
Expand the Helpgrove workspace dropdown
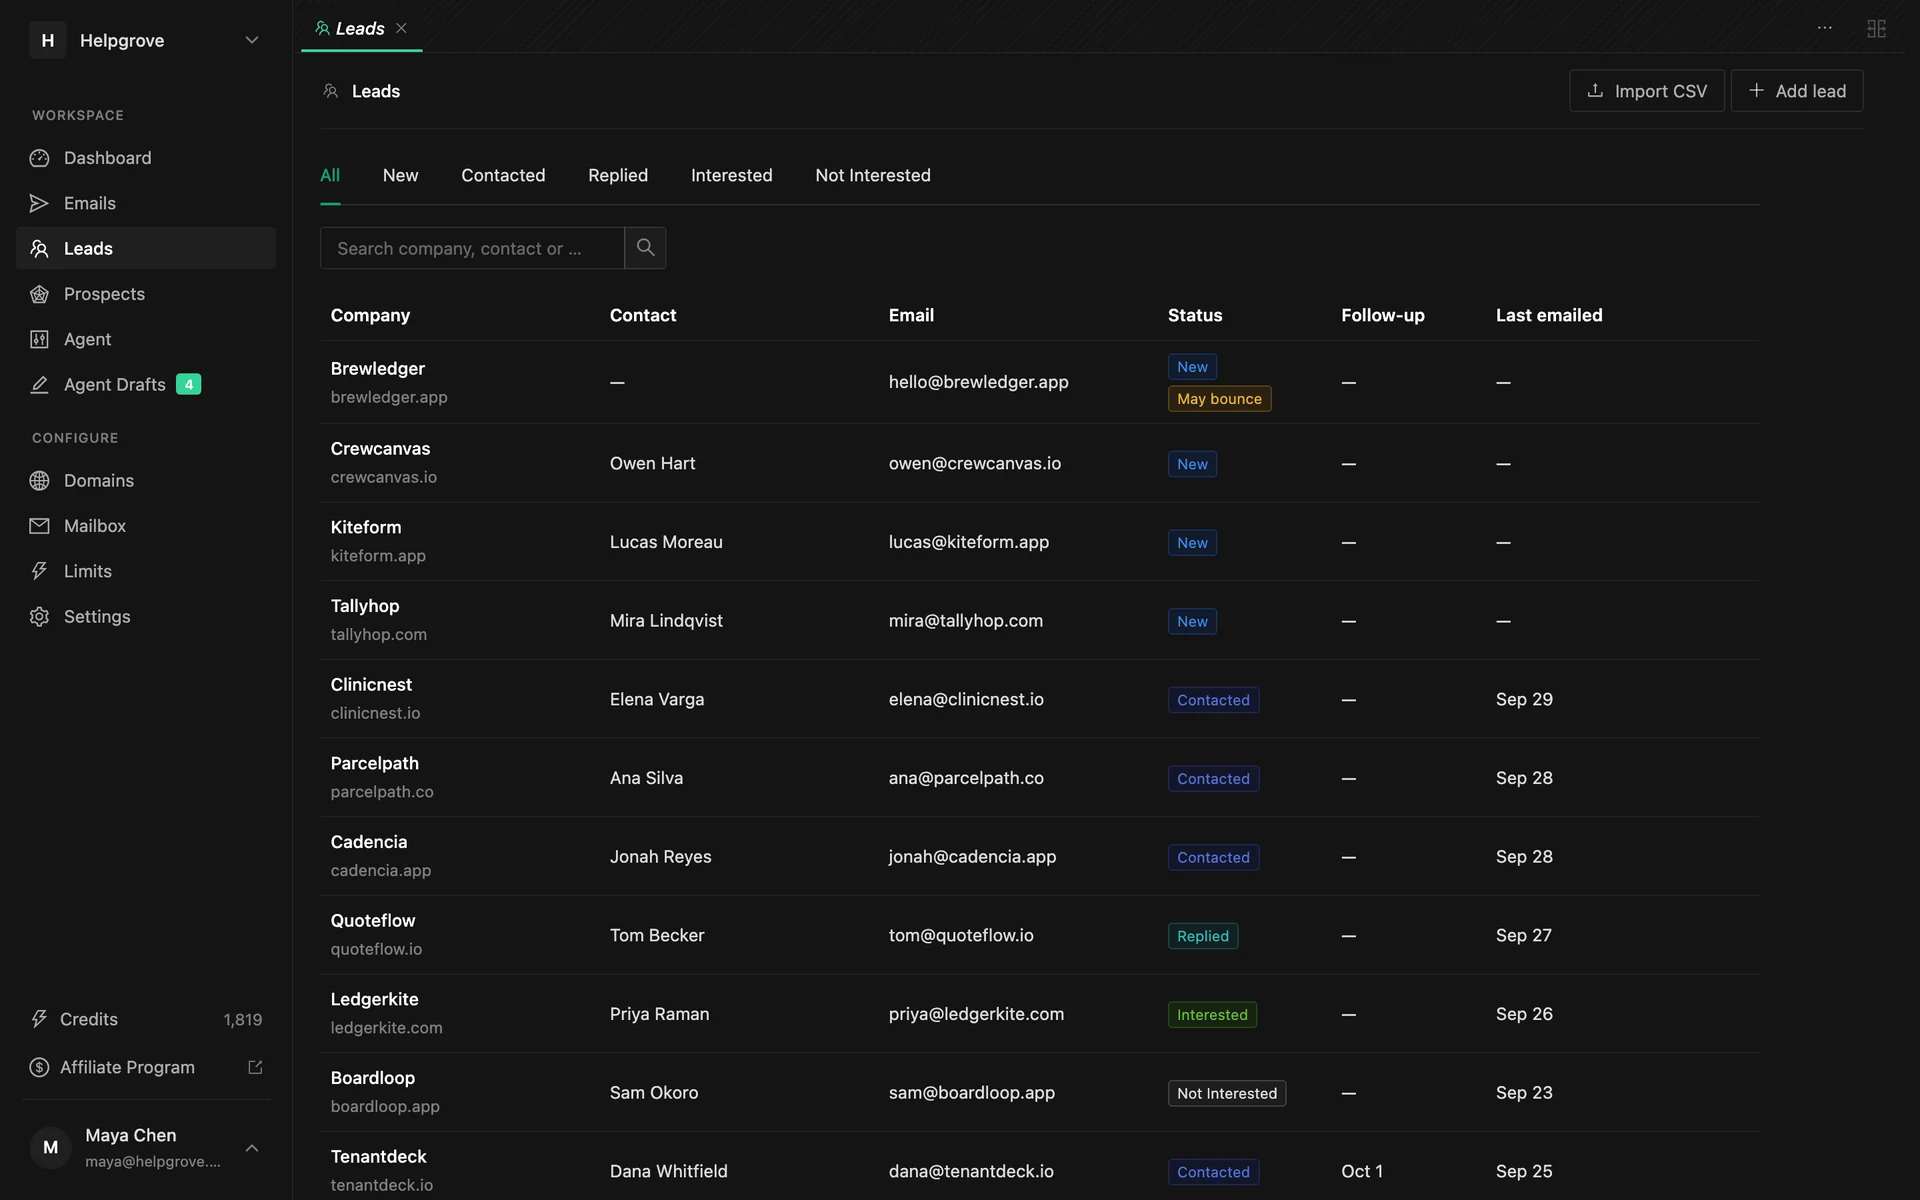[252, 40]
